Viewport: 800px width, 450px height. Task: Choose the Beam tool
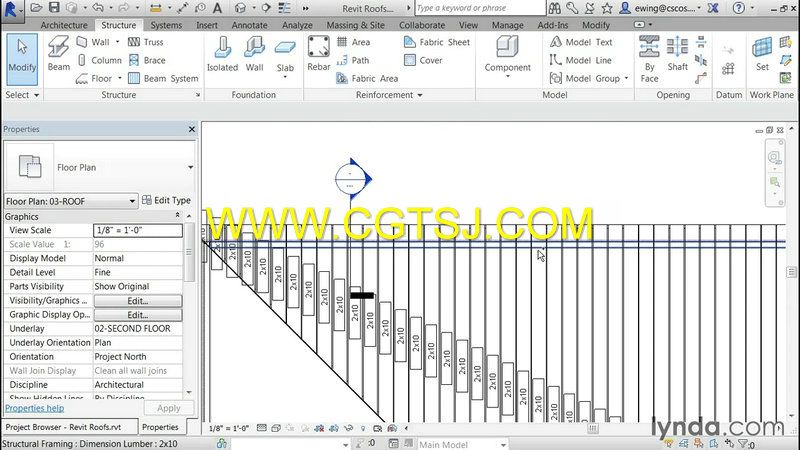click(59, 53)
